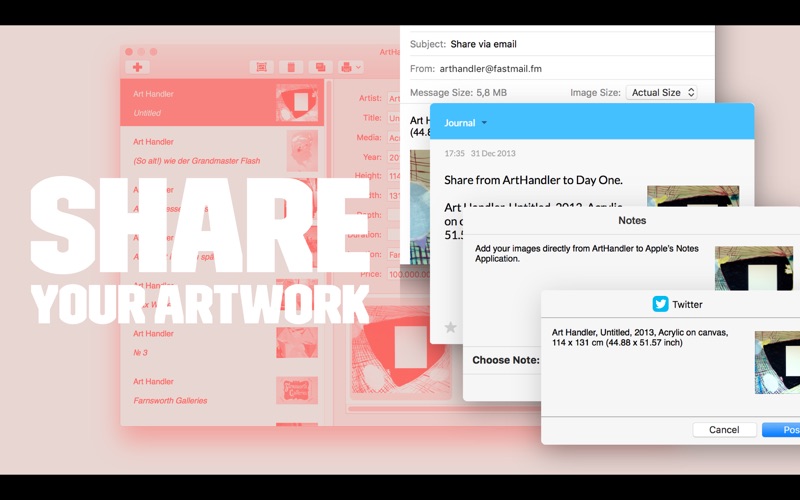Select the 'Nº 3' artwork row
The height and width of the screenshot is (500, 800).
click(x=222, y=342)
